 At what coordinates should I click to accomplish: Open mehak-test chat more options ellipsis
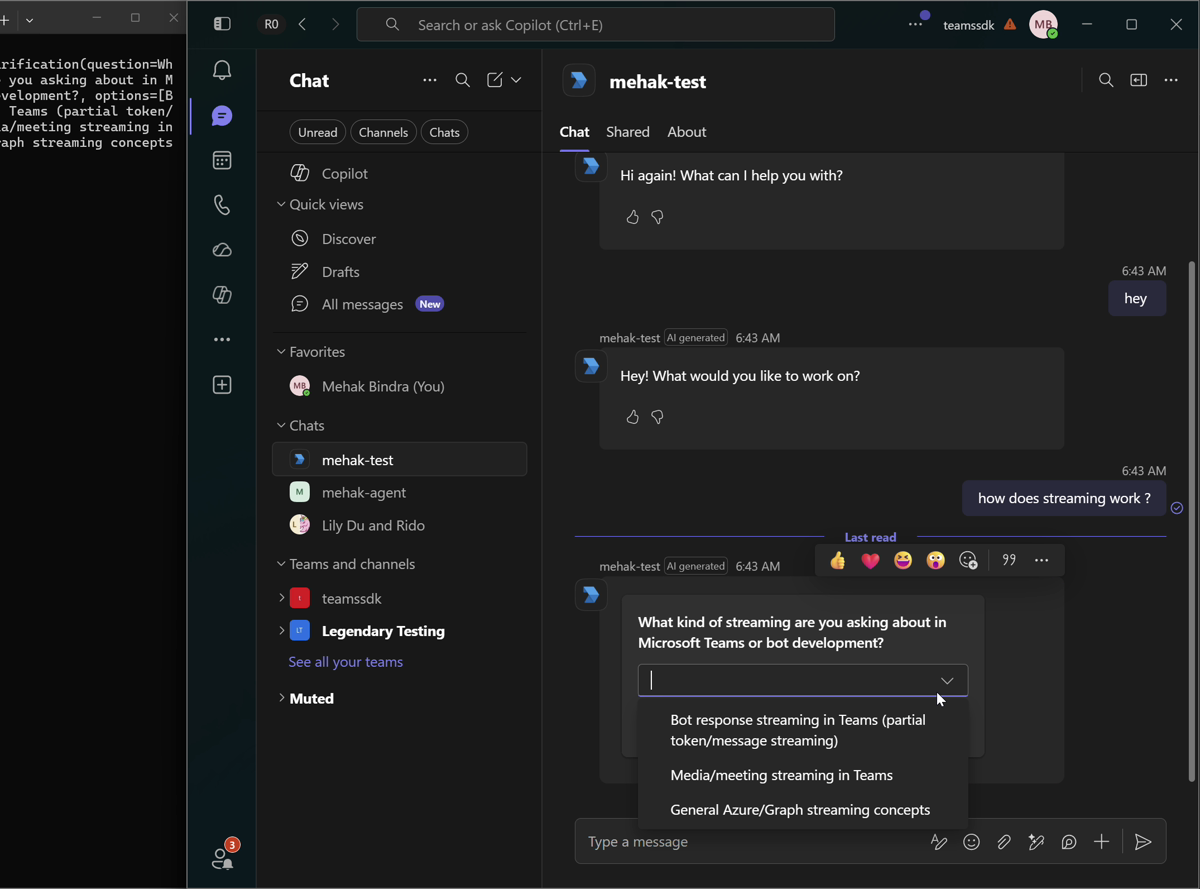pos(1171,80)
